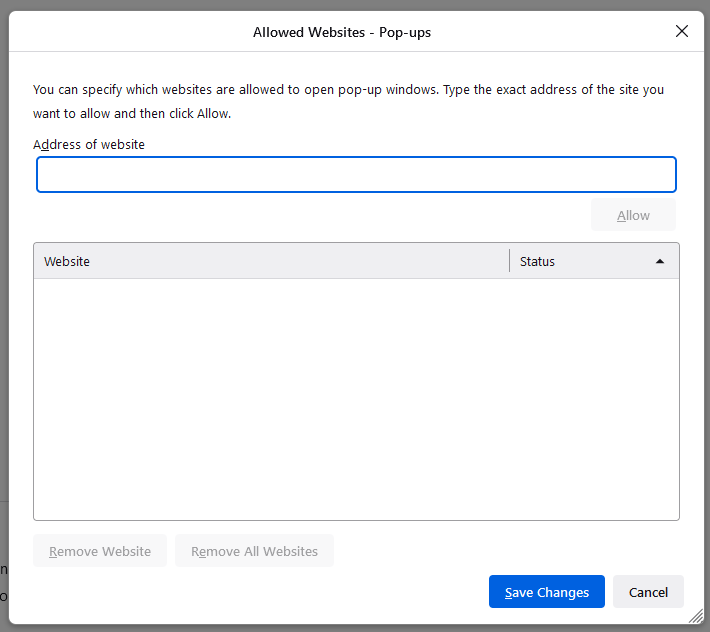Close the Allowed Websites dialog with X

(682, 31)
